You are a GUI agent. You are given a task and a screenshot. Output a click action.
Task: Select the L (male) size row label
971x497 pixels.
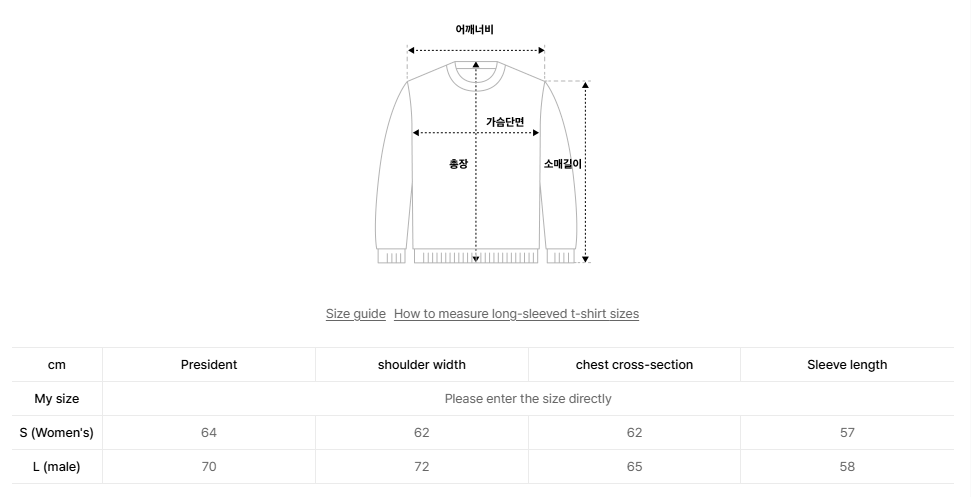tap(57, 467)
